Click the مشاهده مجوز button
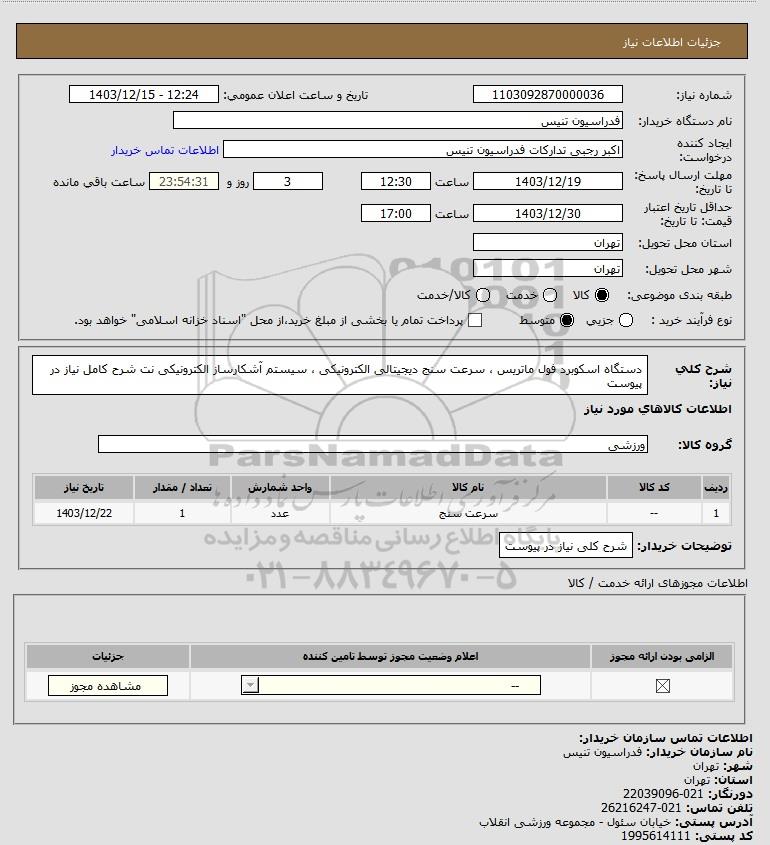The image size is (770, 845). coord(108,685)
